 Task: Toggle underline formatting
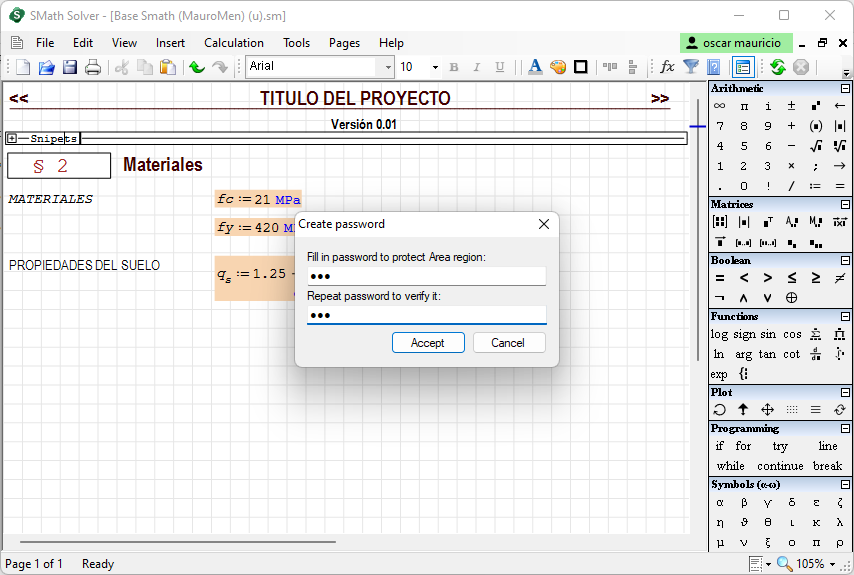498,67
